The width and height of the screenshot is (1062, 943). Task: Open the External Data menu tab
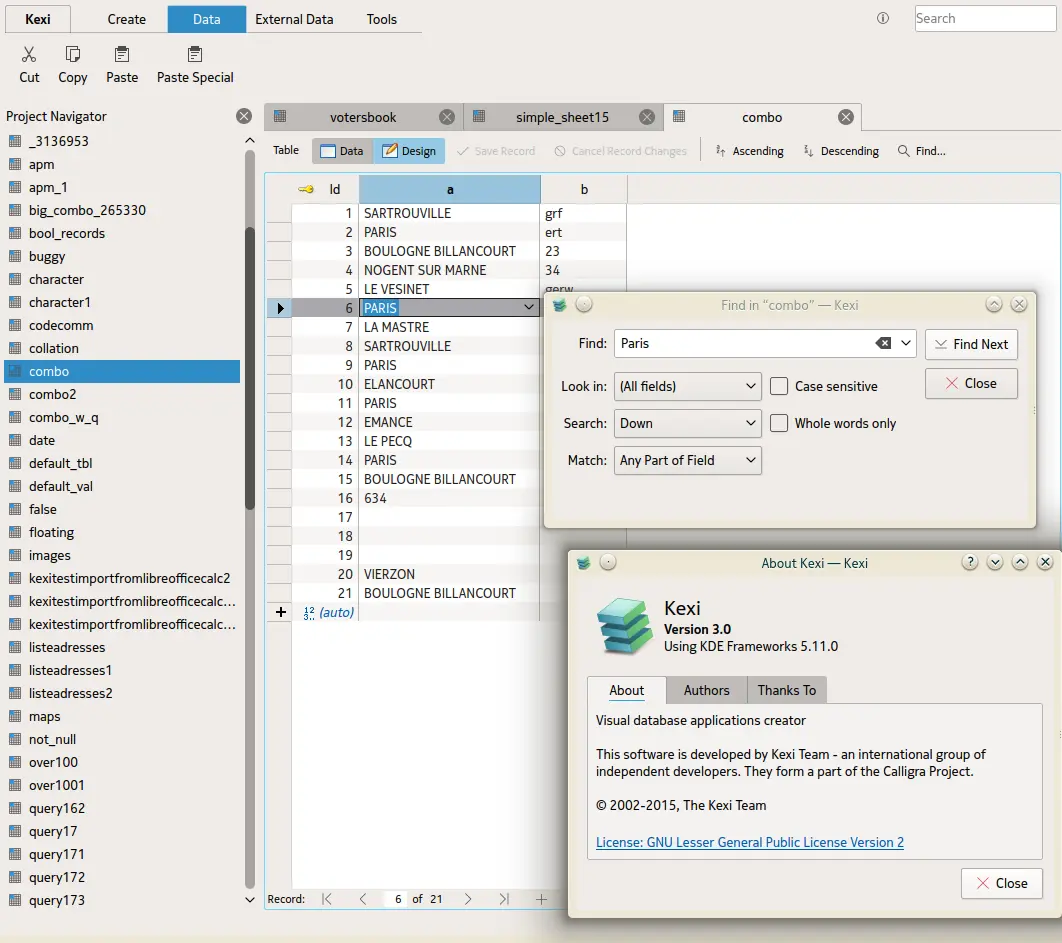point(294,19)
